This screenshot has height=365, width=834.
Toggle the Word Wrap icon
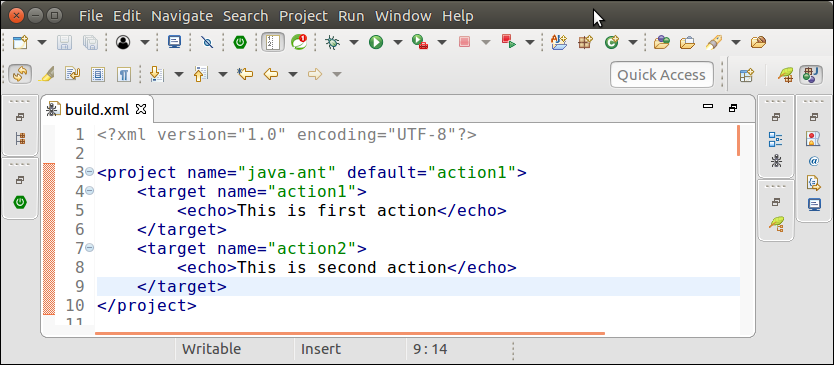(72, 74)
